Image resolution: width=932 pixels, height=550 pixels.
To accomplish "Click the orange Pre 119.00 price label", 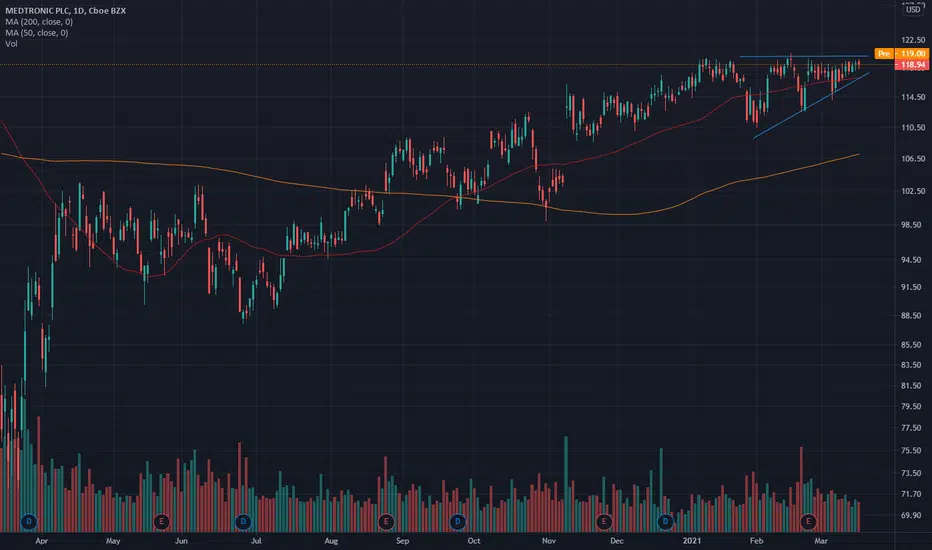I will 901,54.
